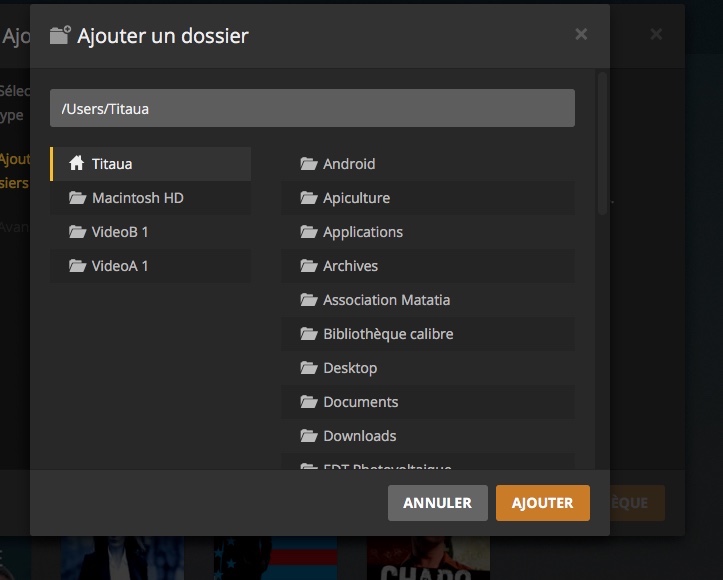Open the Bibliothèque calibre folder
723x580 pixels.
[428, 334]
